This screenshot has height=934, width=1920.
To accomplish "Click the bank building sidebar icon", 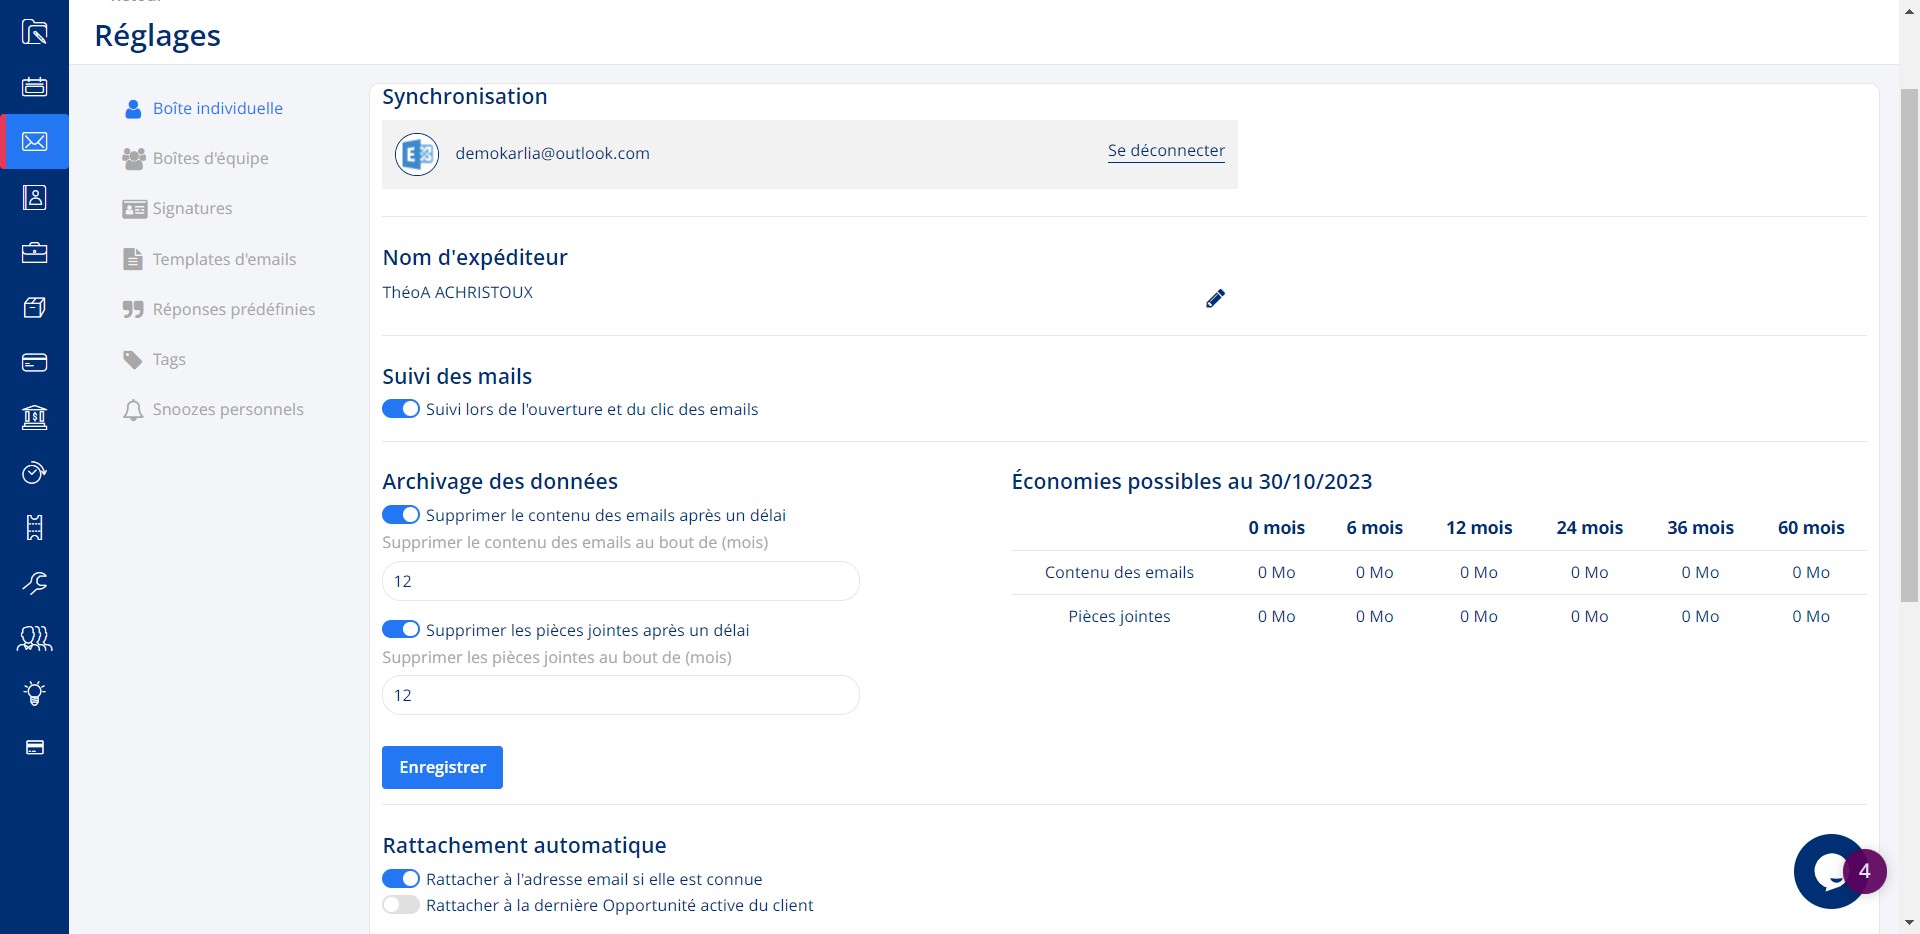I will pyautogui.click(x=34, y=417).
